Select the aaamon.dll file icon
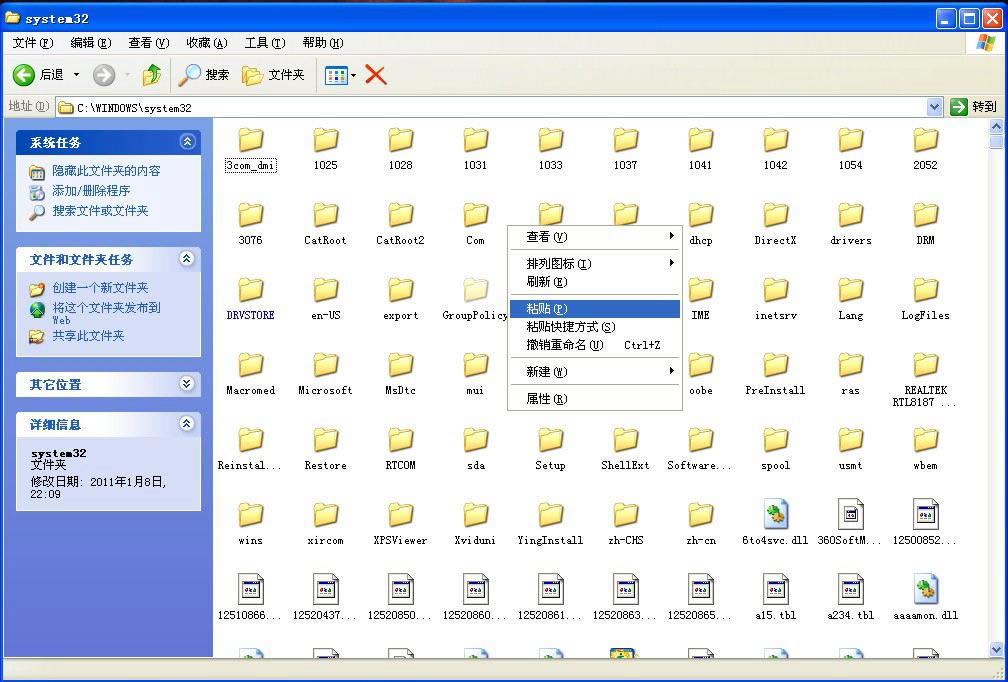This screenshot has height=682, width=1008. [925, 590]
